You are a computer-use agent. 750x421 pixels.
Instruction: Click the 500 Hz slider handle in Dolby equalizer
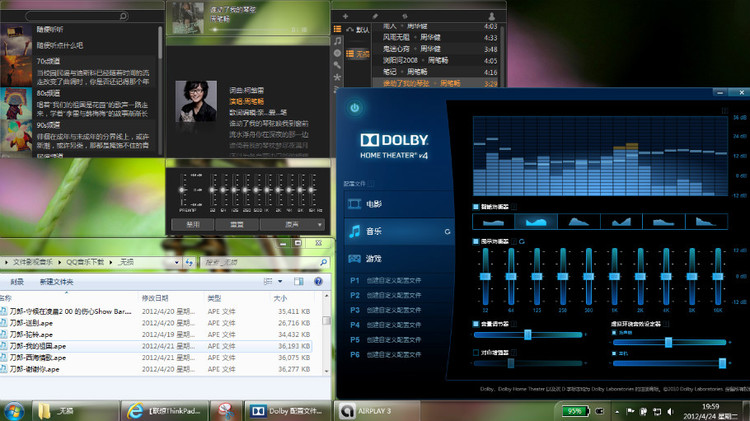(x=588, y=277)
